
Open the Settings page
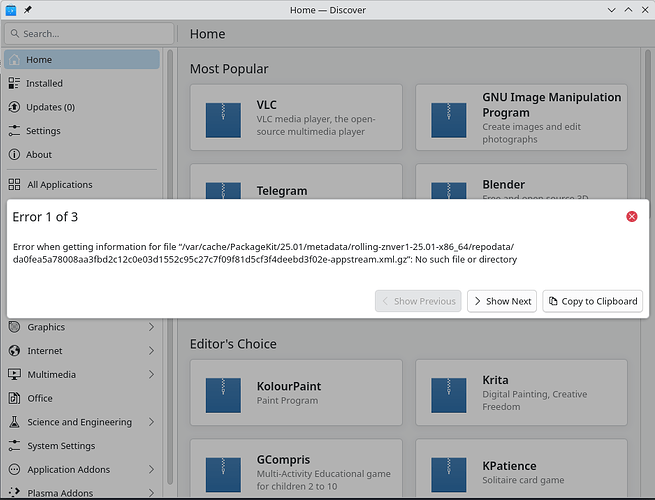point(82,131)
